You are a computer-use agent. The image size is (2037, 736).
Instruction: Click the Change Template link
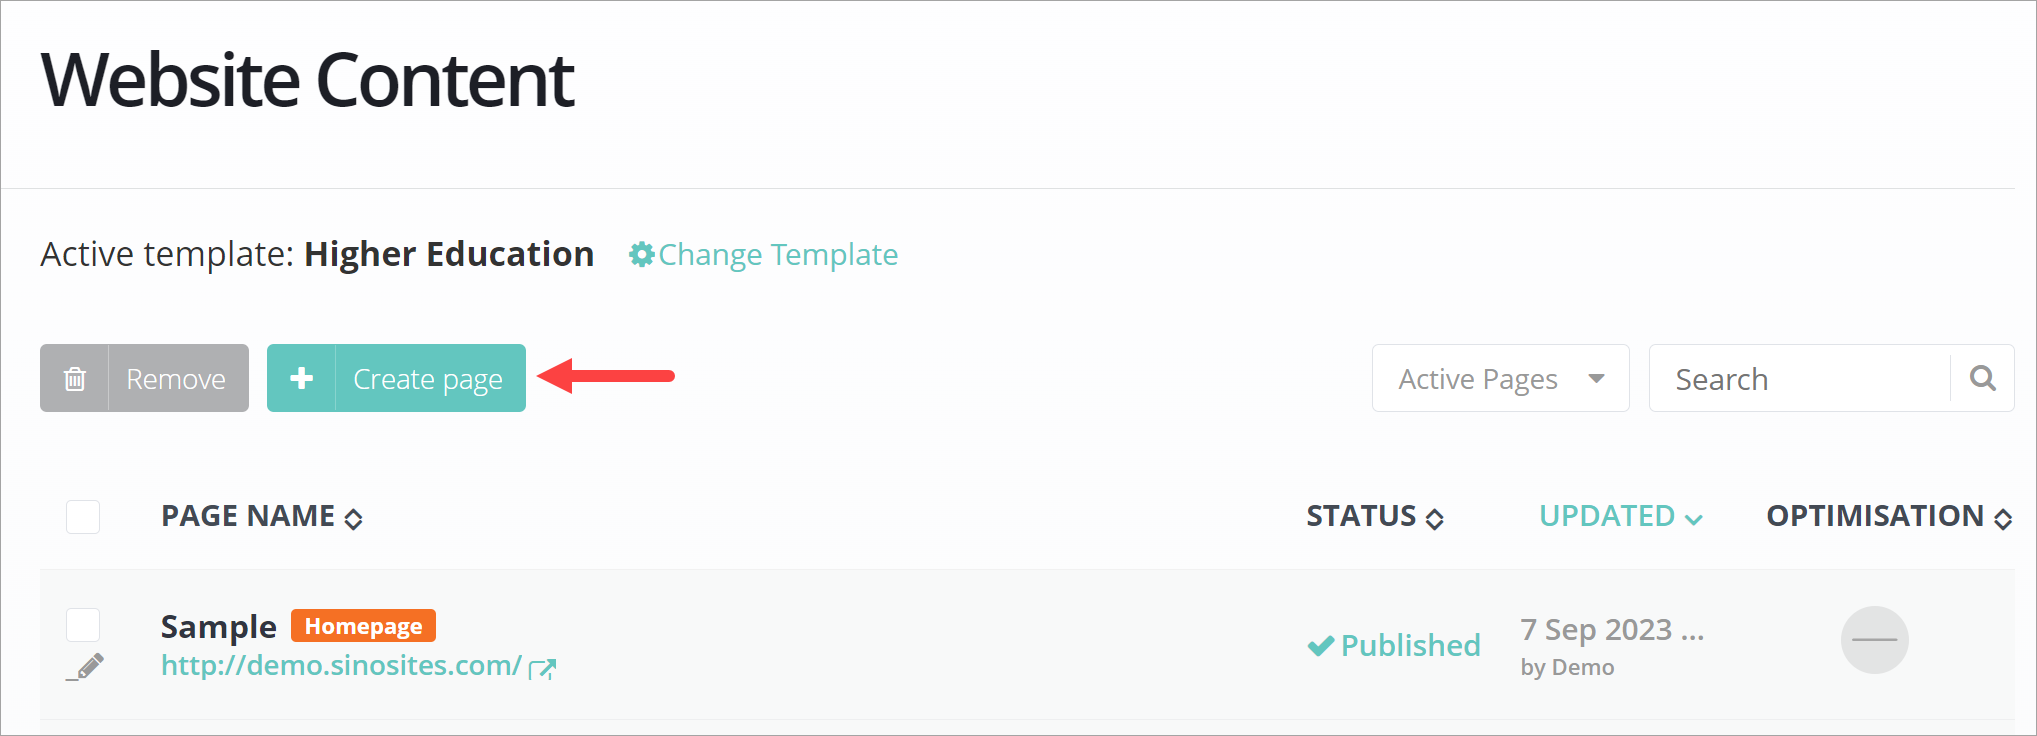point(778,255)
